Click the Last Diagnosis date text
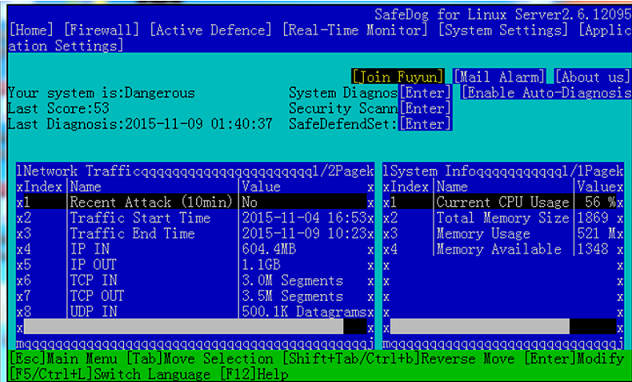Image resolution: width=632 pixels, height=382 pixels. click(x=140, y=124)
